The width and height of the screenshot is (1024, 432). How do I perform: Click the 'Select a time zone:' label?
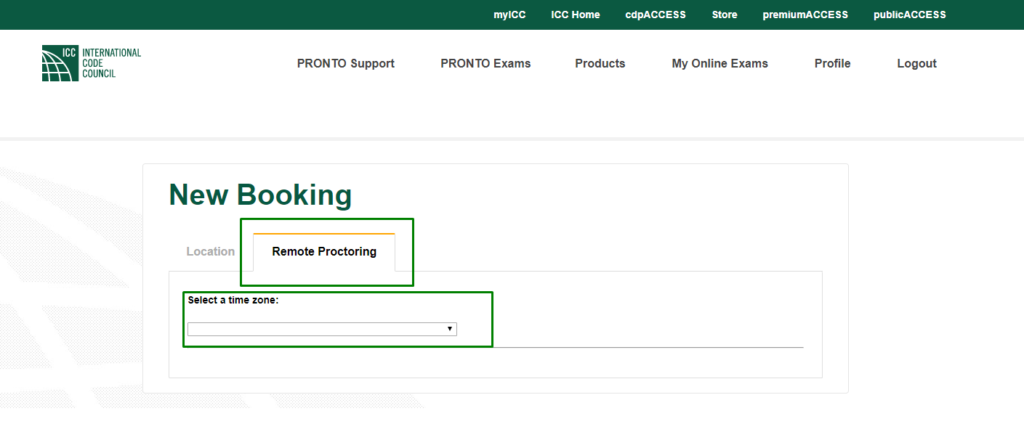tap(233, 301)
